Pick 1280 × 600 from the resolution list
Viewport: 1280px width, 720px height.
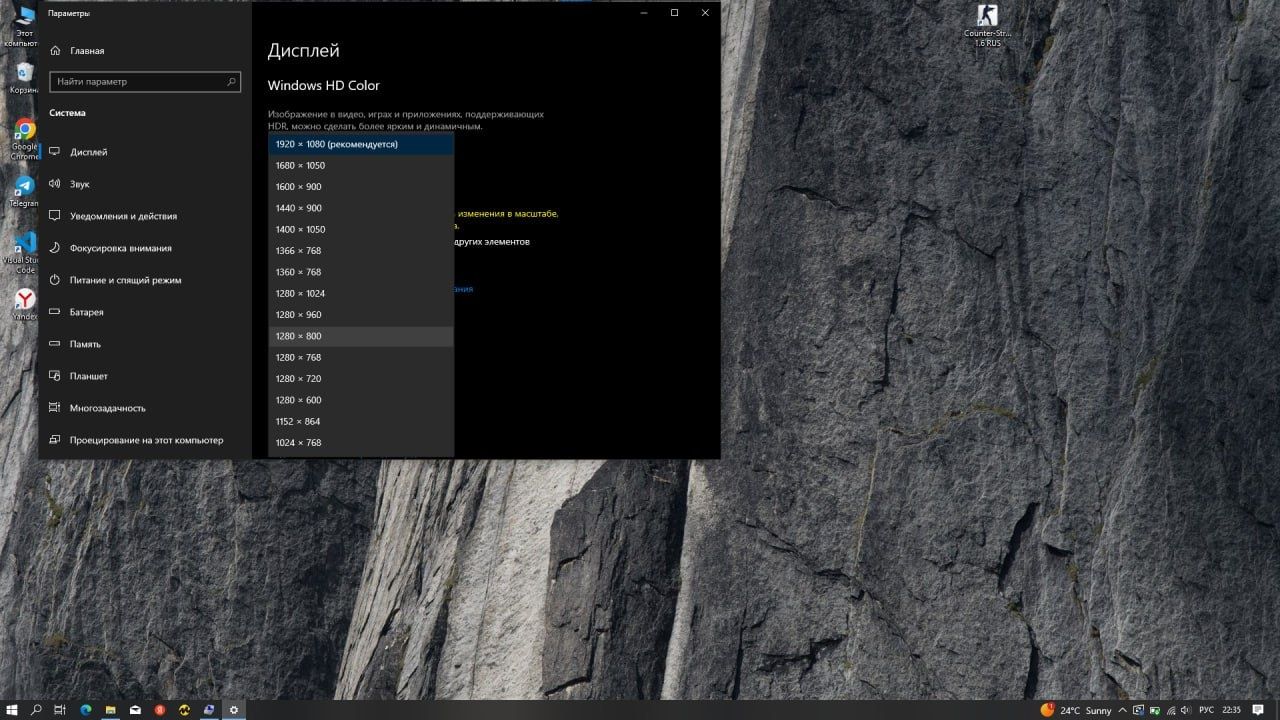361,400
